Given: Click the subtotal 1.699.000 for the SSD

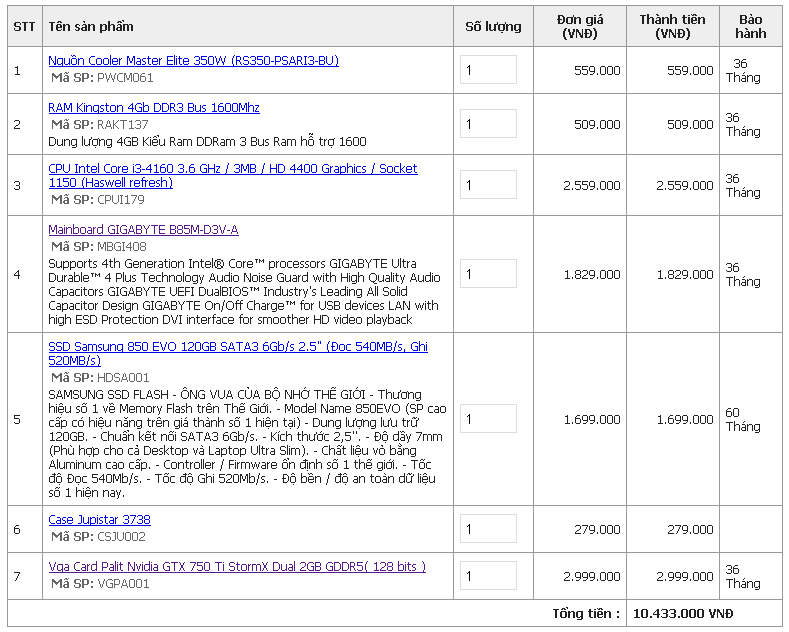Looking at the screenshot, I should (x=685, y=420).
